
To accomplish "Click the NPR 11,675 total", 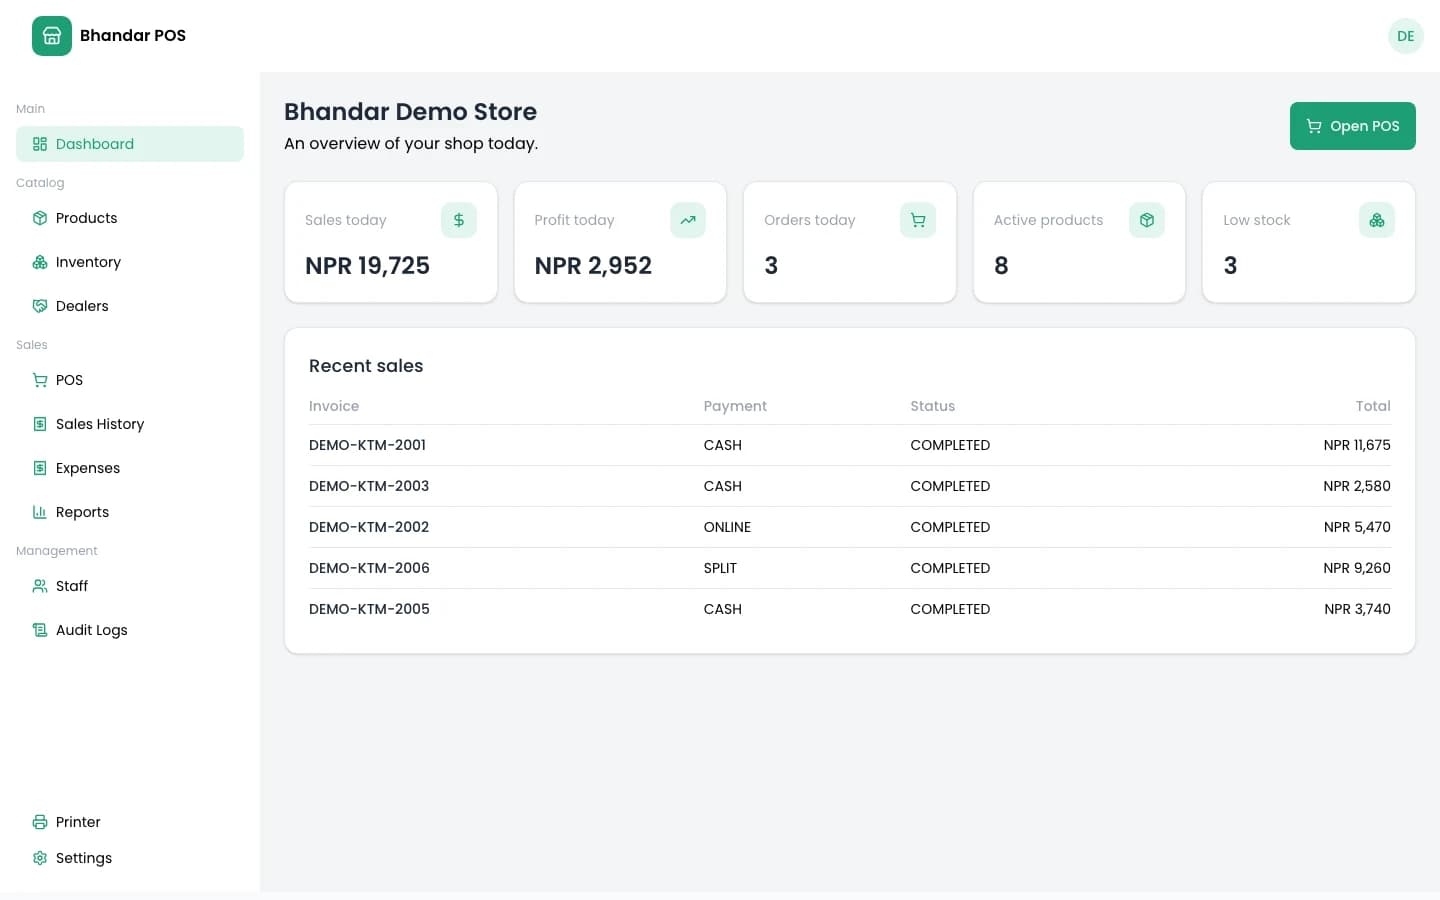I will point(1357,445).
